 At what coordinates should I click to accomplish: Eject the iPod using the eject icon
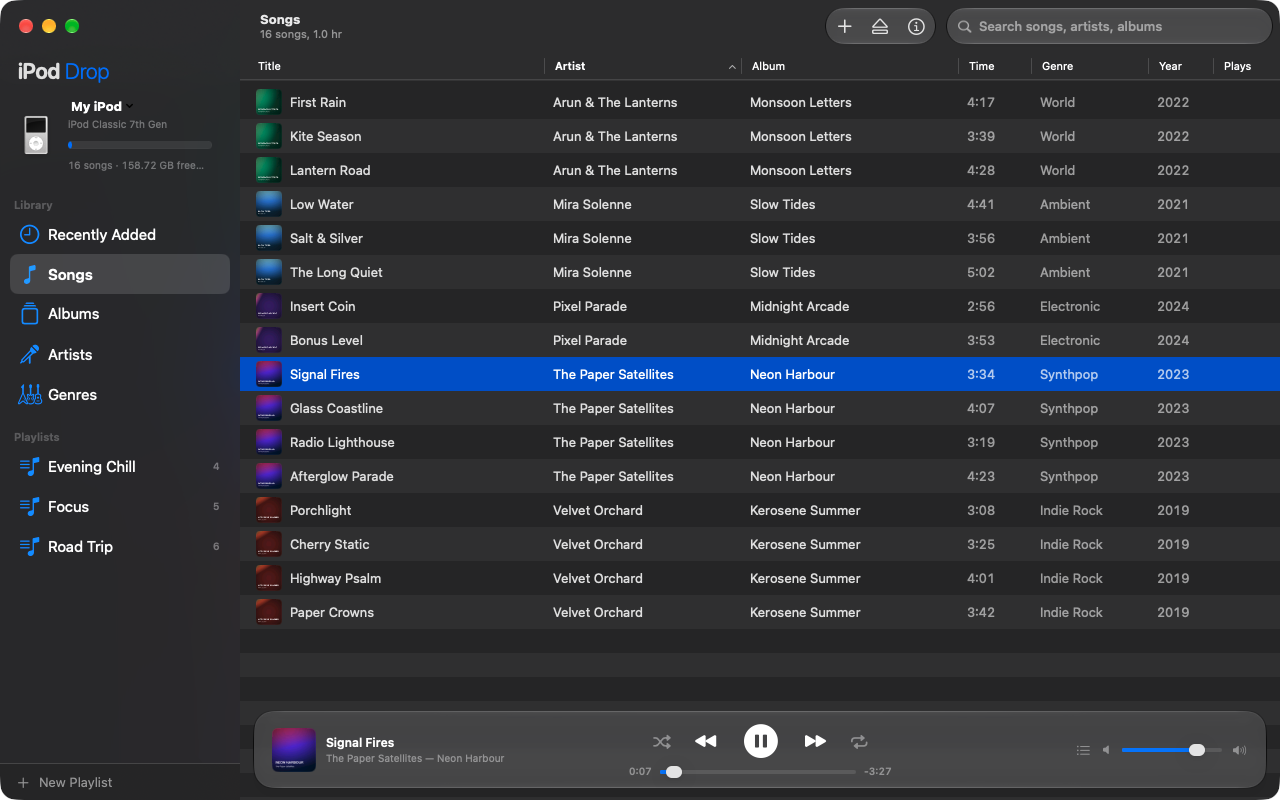pyautogui.click(x=880, y=27)
